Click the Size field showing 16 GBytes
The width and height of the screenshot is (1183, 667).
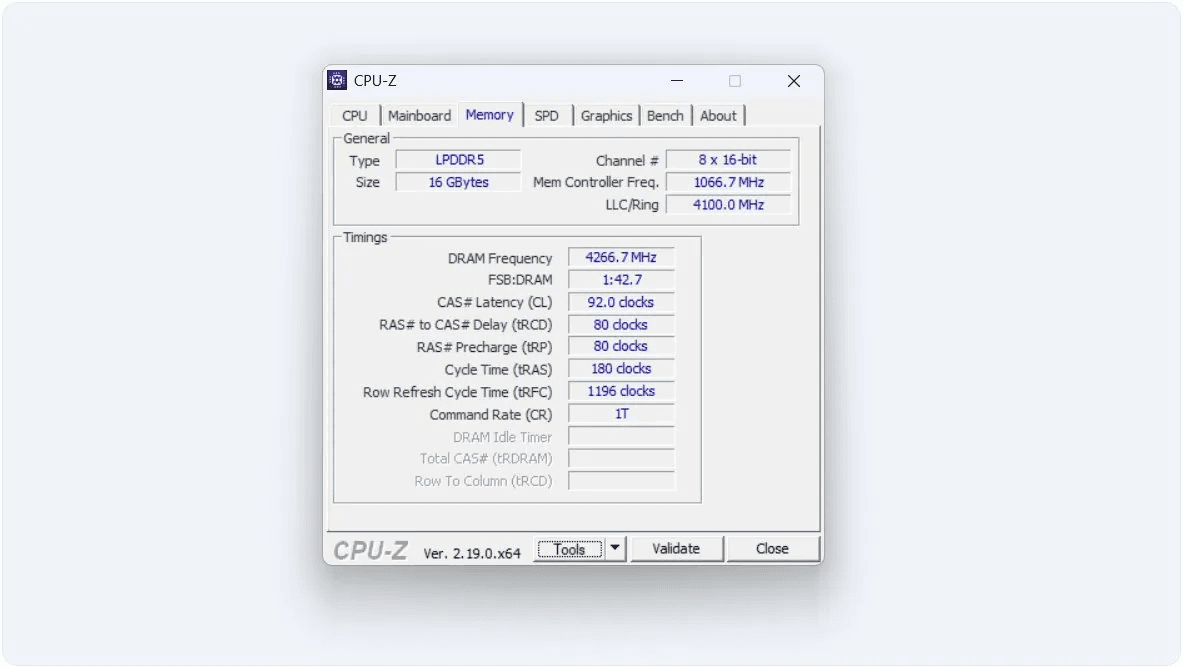[x=459, y=183]
